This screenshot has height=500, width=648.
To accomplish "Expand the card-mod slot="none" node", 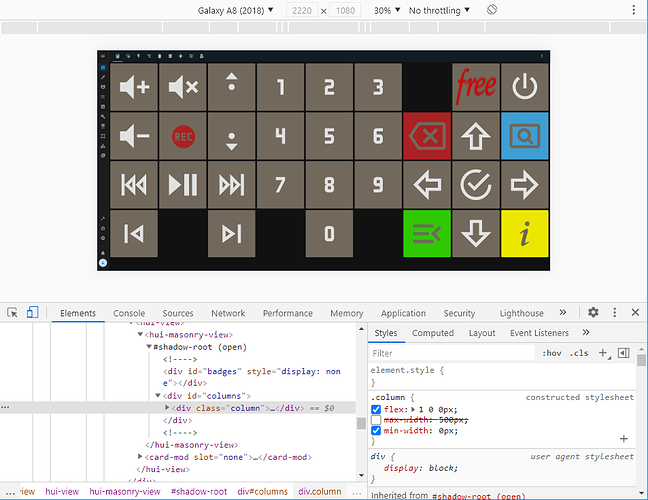I will click(x=140, y=457).
